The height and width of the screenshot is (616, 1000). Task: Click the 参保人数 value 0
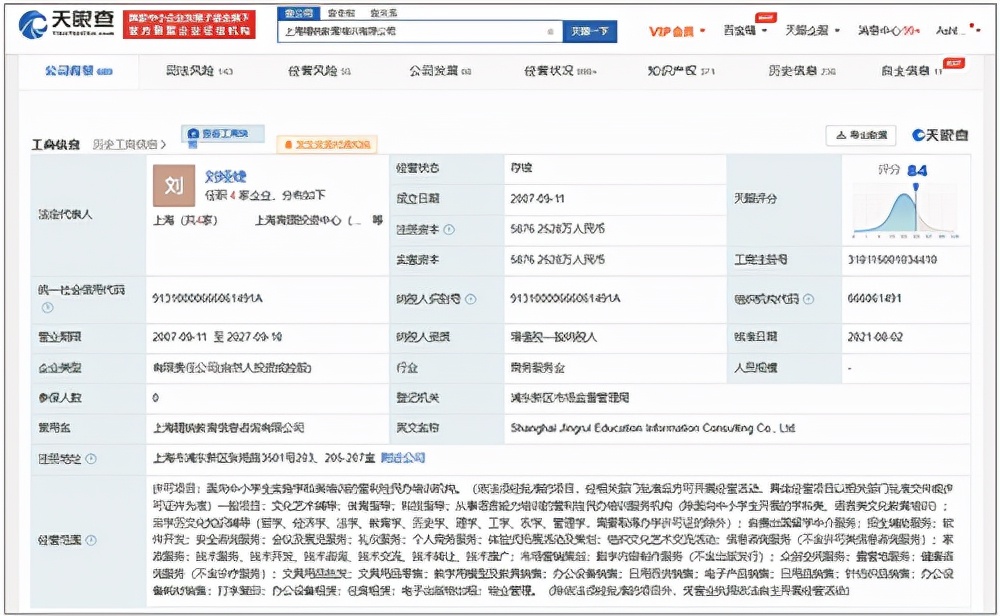pyautogui.click(x=156, y=398)
